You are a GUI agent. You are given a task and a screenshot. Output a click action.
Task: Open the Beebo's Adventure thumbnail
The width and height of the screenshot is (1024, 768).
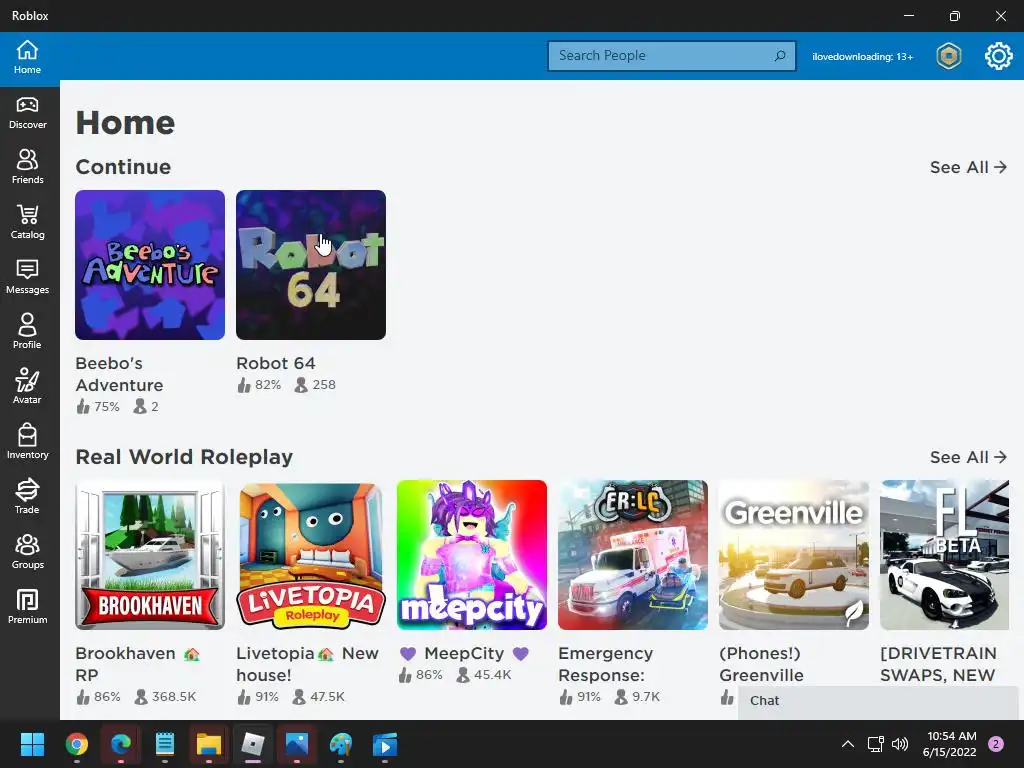click(x=150, y=265)
